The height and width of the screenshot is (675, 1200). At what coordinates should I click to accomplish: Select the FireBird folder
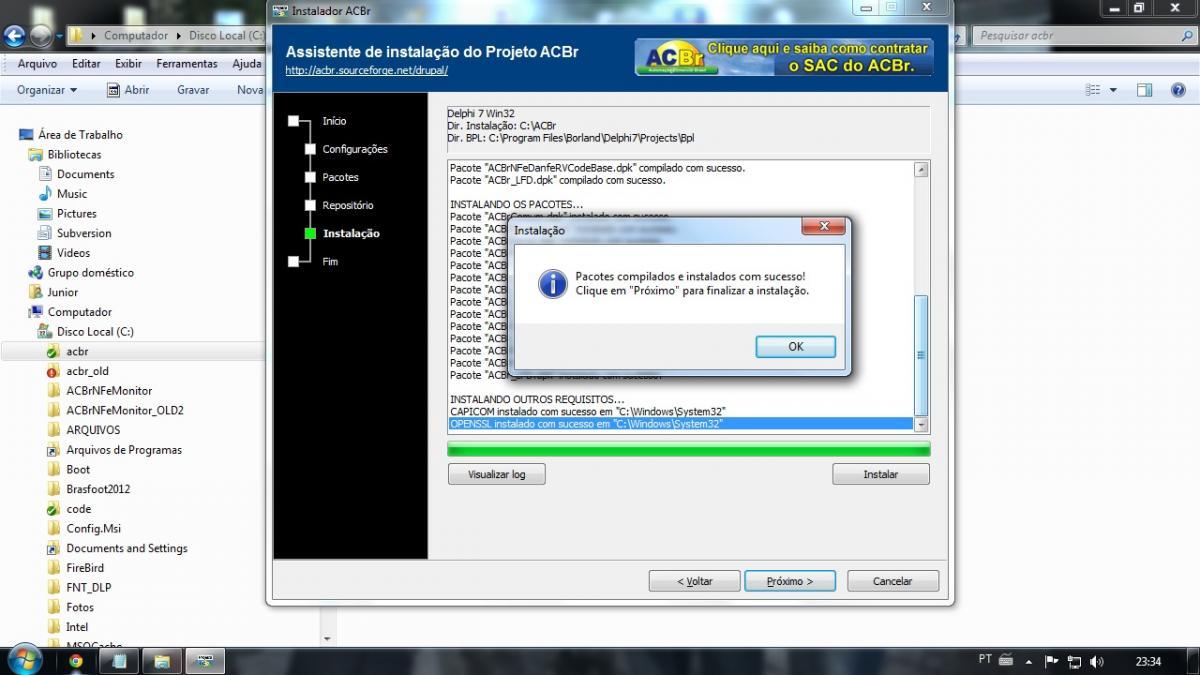pos(85,568)
